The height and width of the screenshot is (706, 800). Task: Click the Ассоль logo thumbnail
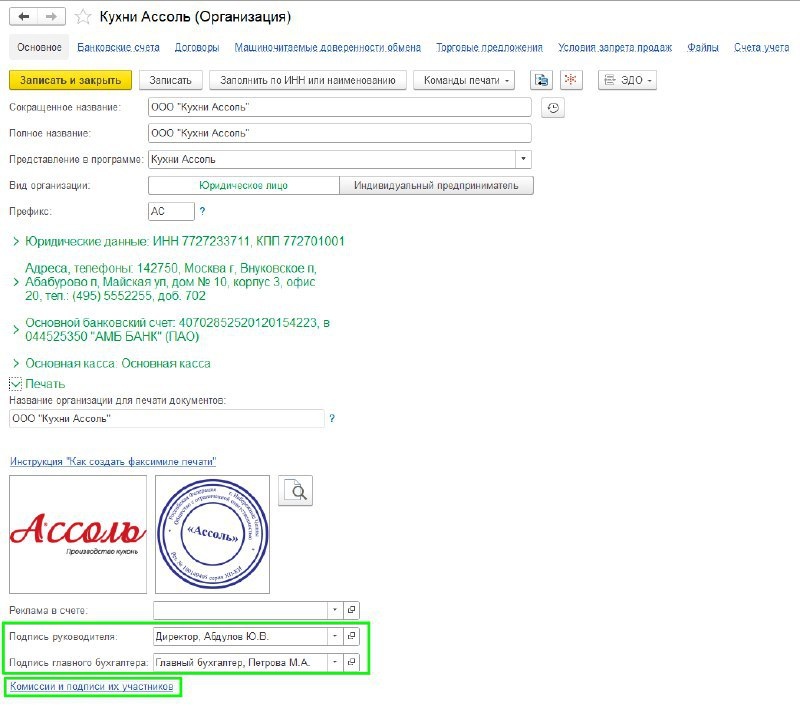click(x=78, y=534)
